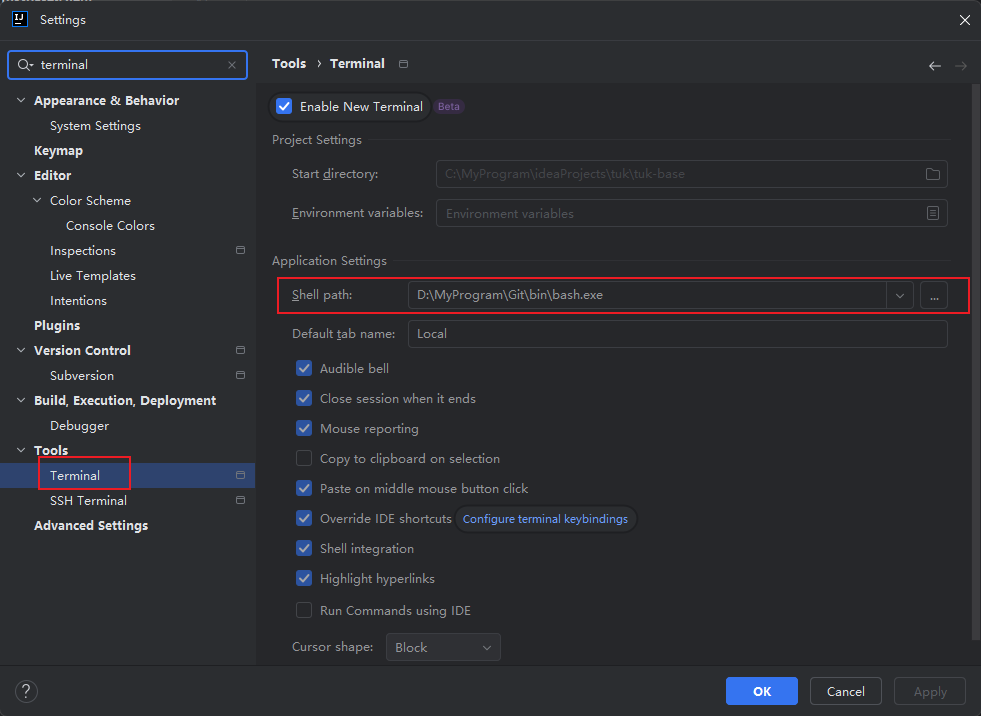Click the project-level icon beside Inspections
This screenshot has height=716, width=981.
(x=240, y=251)
